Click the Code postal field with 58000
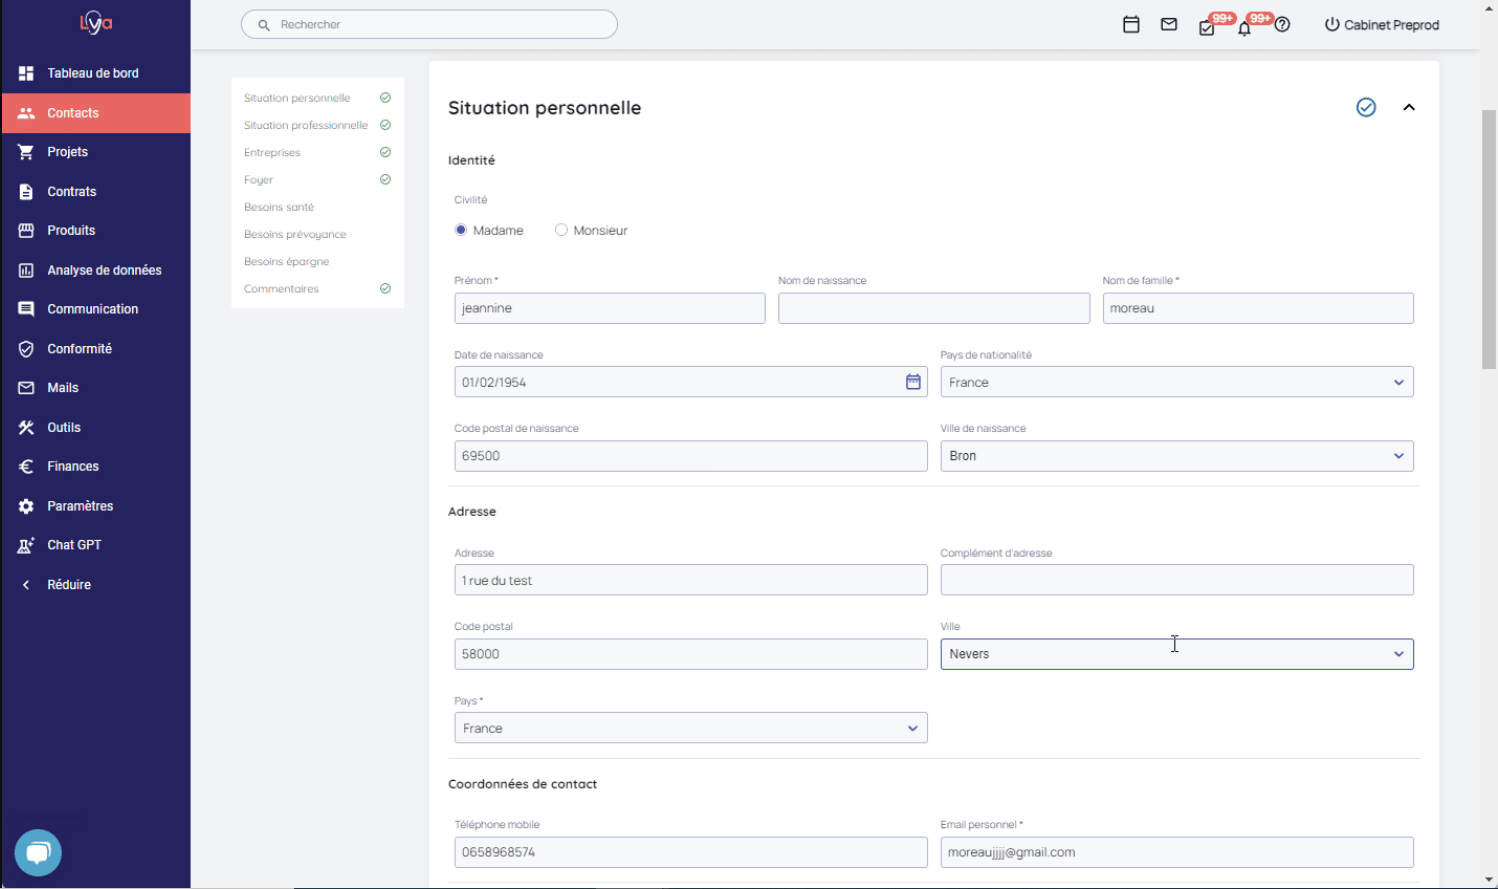The image size is (1498, 889). pos(691,654)
